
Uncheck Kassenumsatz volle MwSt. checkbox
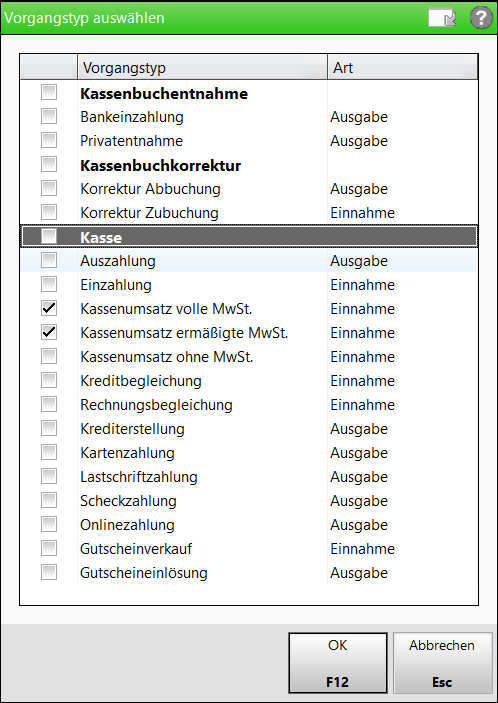pyautogui.click(x=49, y=308)
